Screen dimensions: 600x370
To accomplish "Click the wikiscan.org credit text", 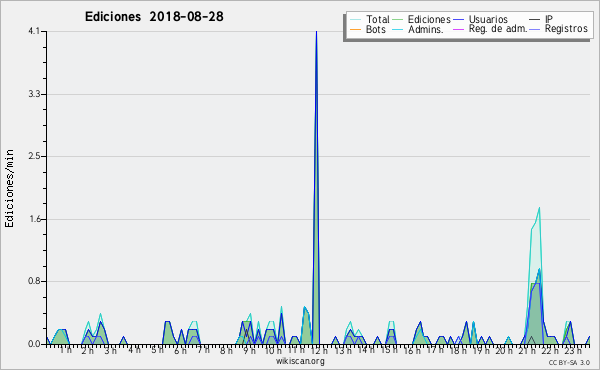I will point(300,361).
